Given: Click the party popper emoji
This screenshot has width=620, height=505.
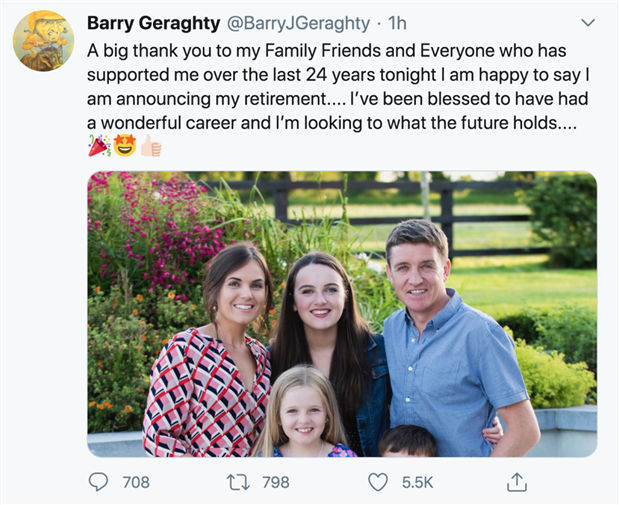Looking at the screenshot, I should tap(99, 147).
